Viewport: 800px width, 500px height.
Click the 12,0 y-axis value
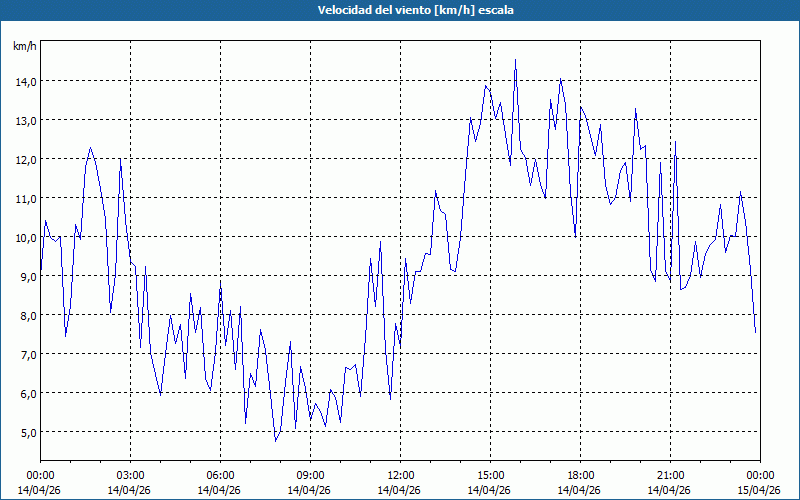coord(24,159)
